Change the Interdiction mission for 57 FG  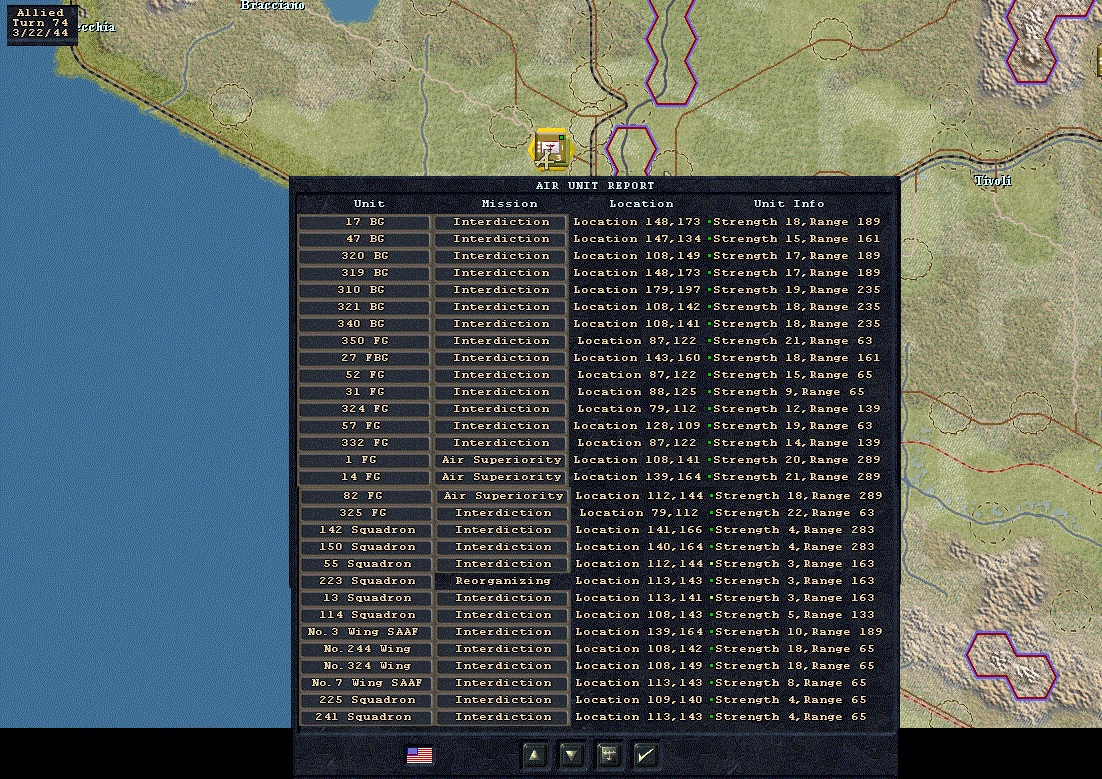coord(501,426)
